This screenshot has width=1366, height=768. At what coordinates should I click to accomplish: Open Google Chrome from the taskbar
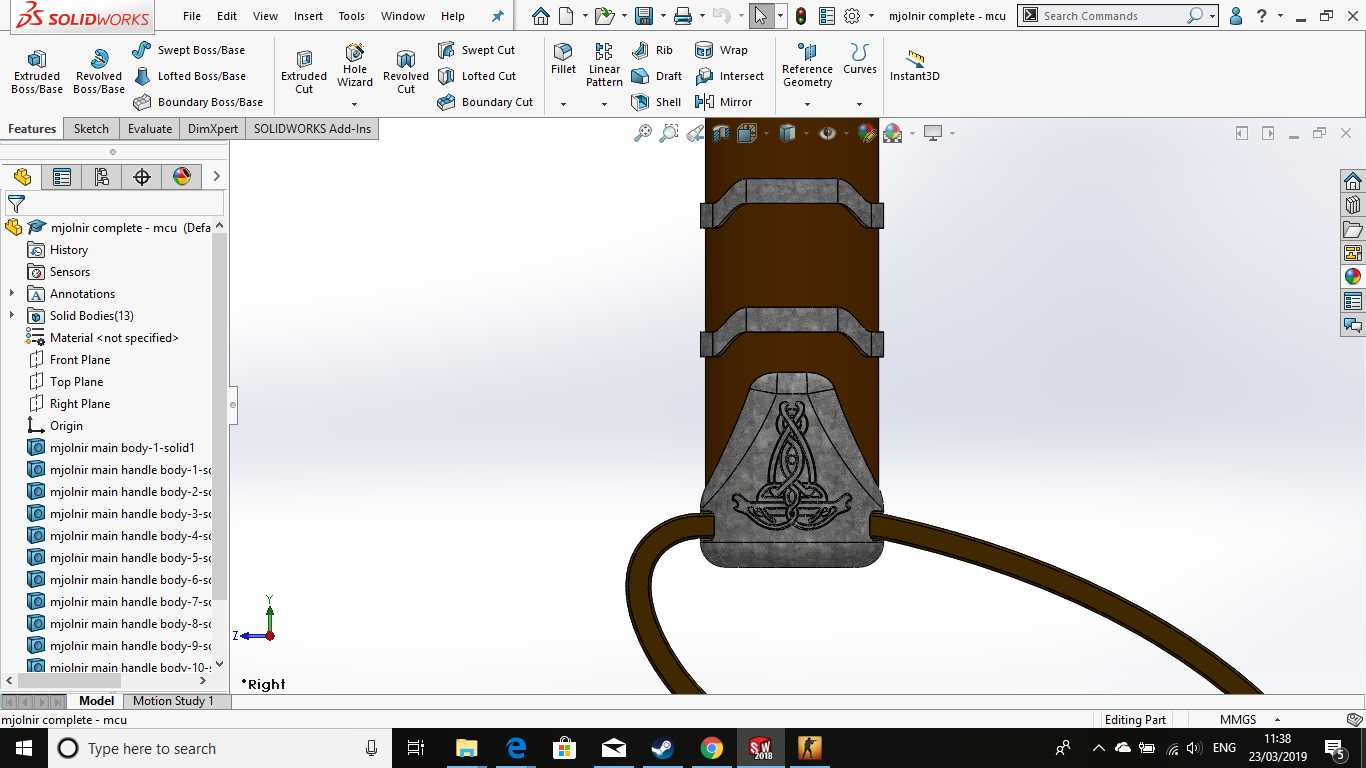coord(711,748)
